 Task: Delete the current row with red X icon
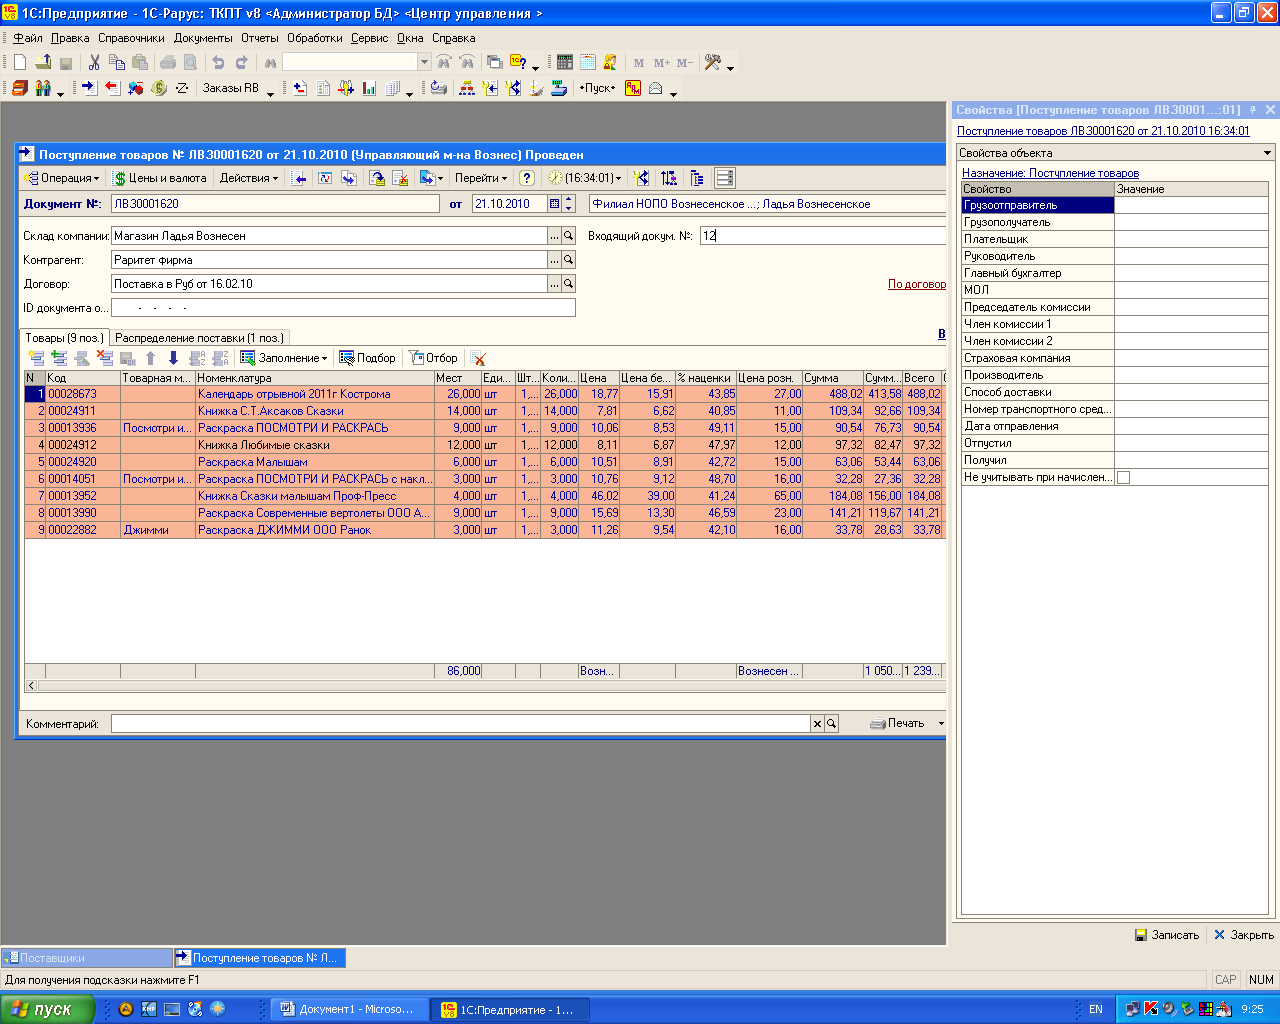(x=105, y=358)
